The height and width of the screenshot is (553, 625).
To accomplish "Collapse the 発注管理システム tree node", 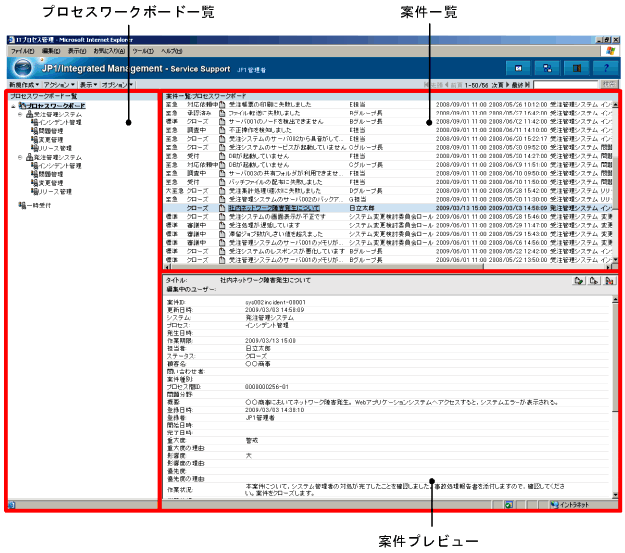I will pyautogui.click(x=20, y=157).
